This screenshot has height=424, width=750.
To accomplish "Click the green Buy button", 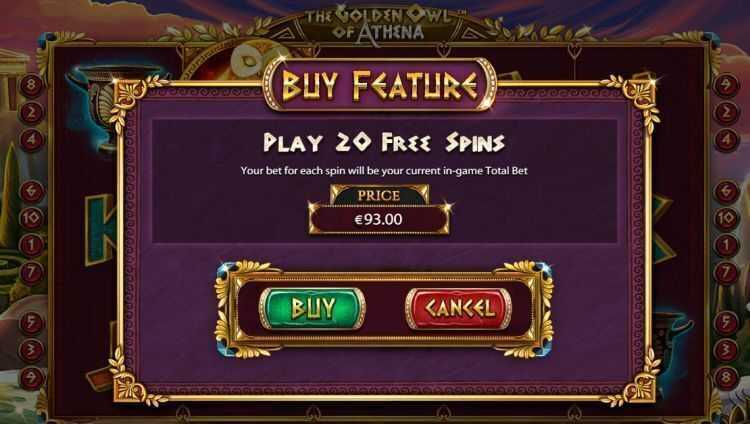I will click(312, 309).
